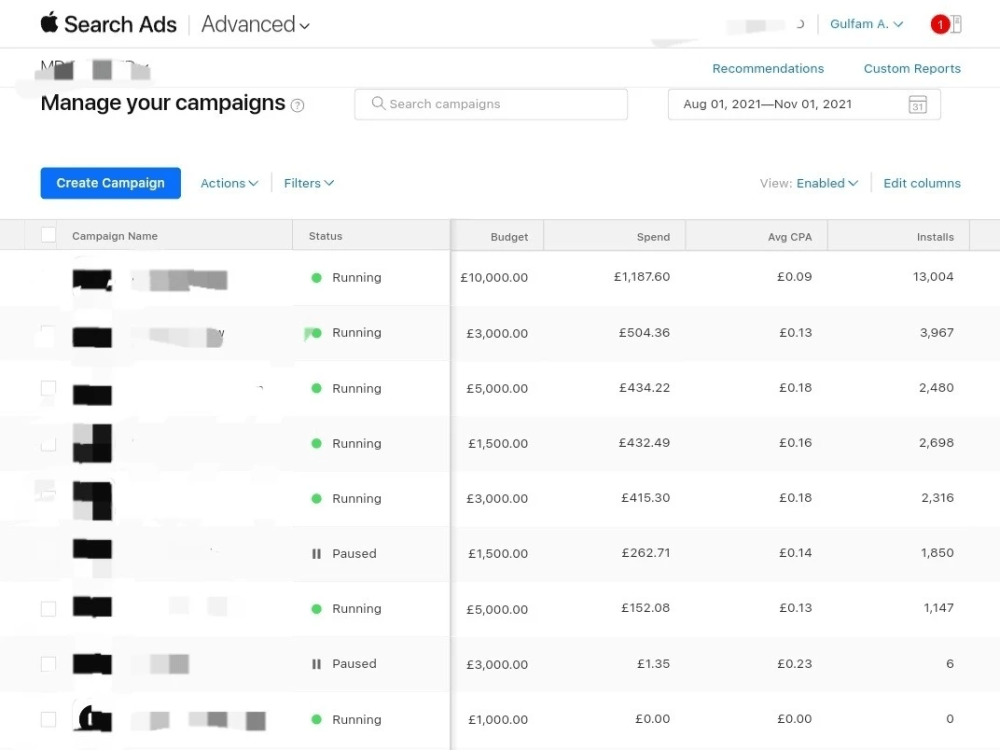Click the magnifier icon in search box

coord(378,103)
